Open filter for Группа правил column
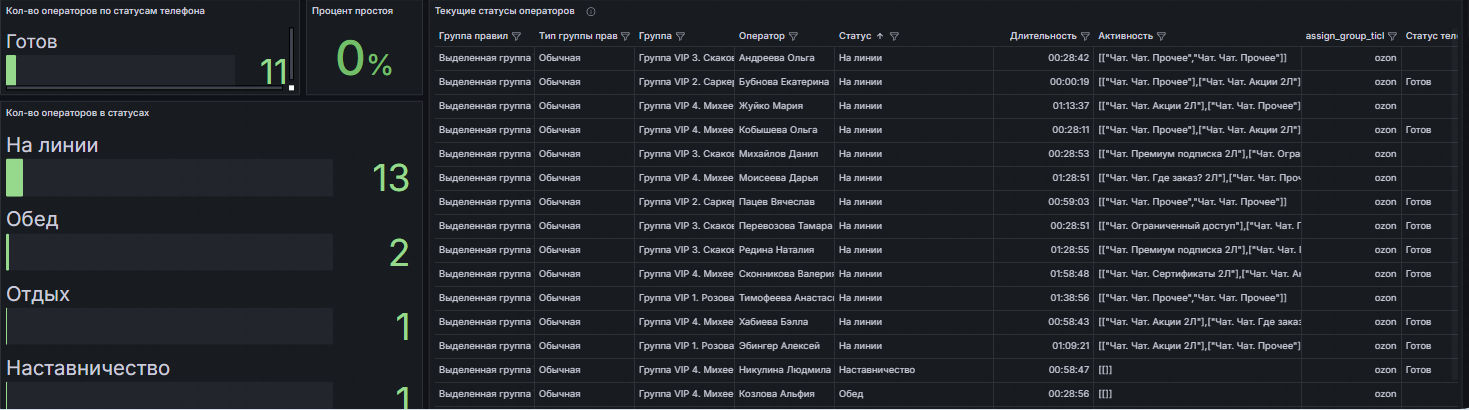Viewport: 1469px width, 410px height. [517, 36]
